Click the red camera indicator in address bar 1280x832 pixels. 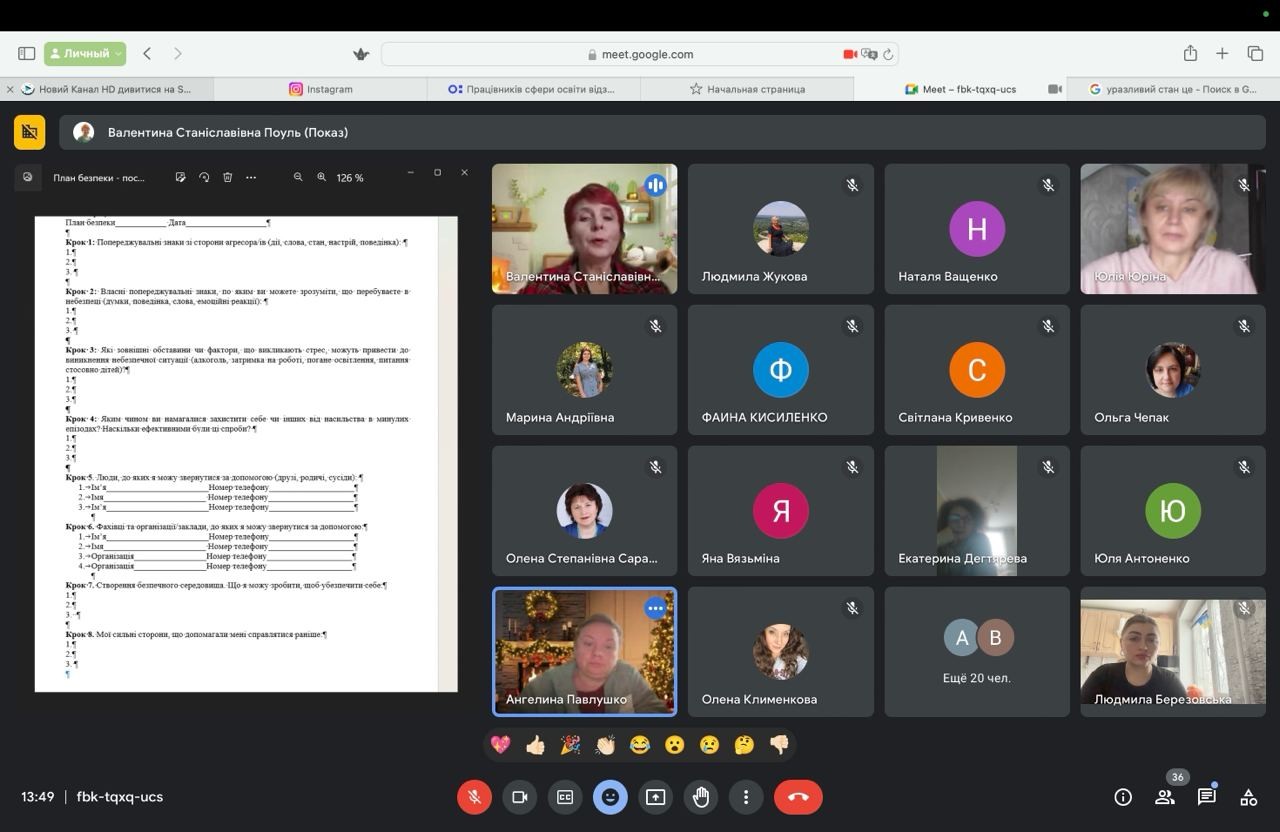pos(850,54)
